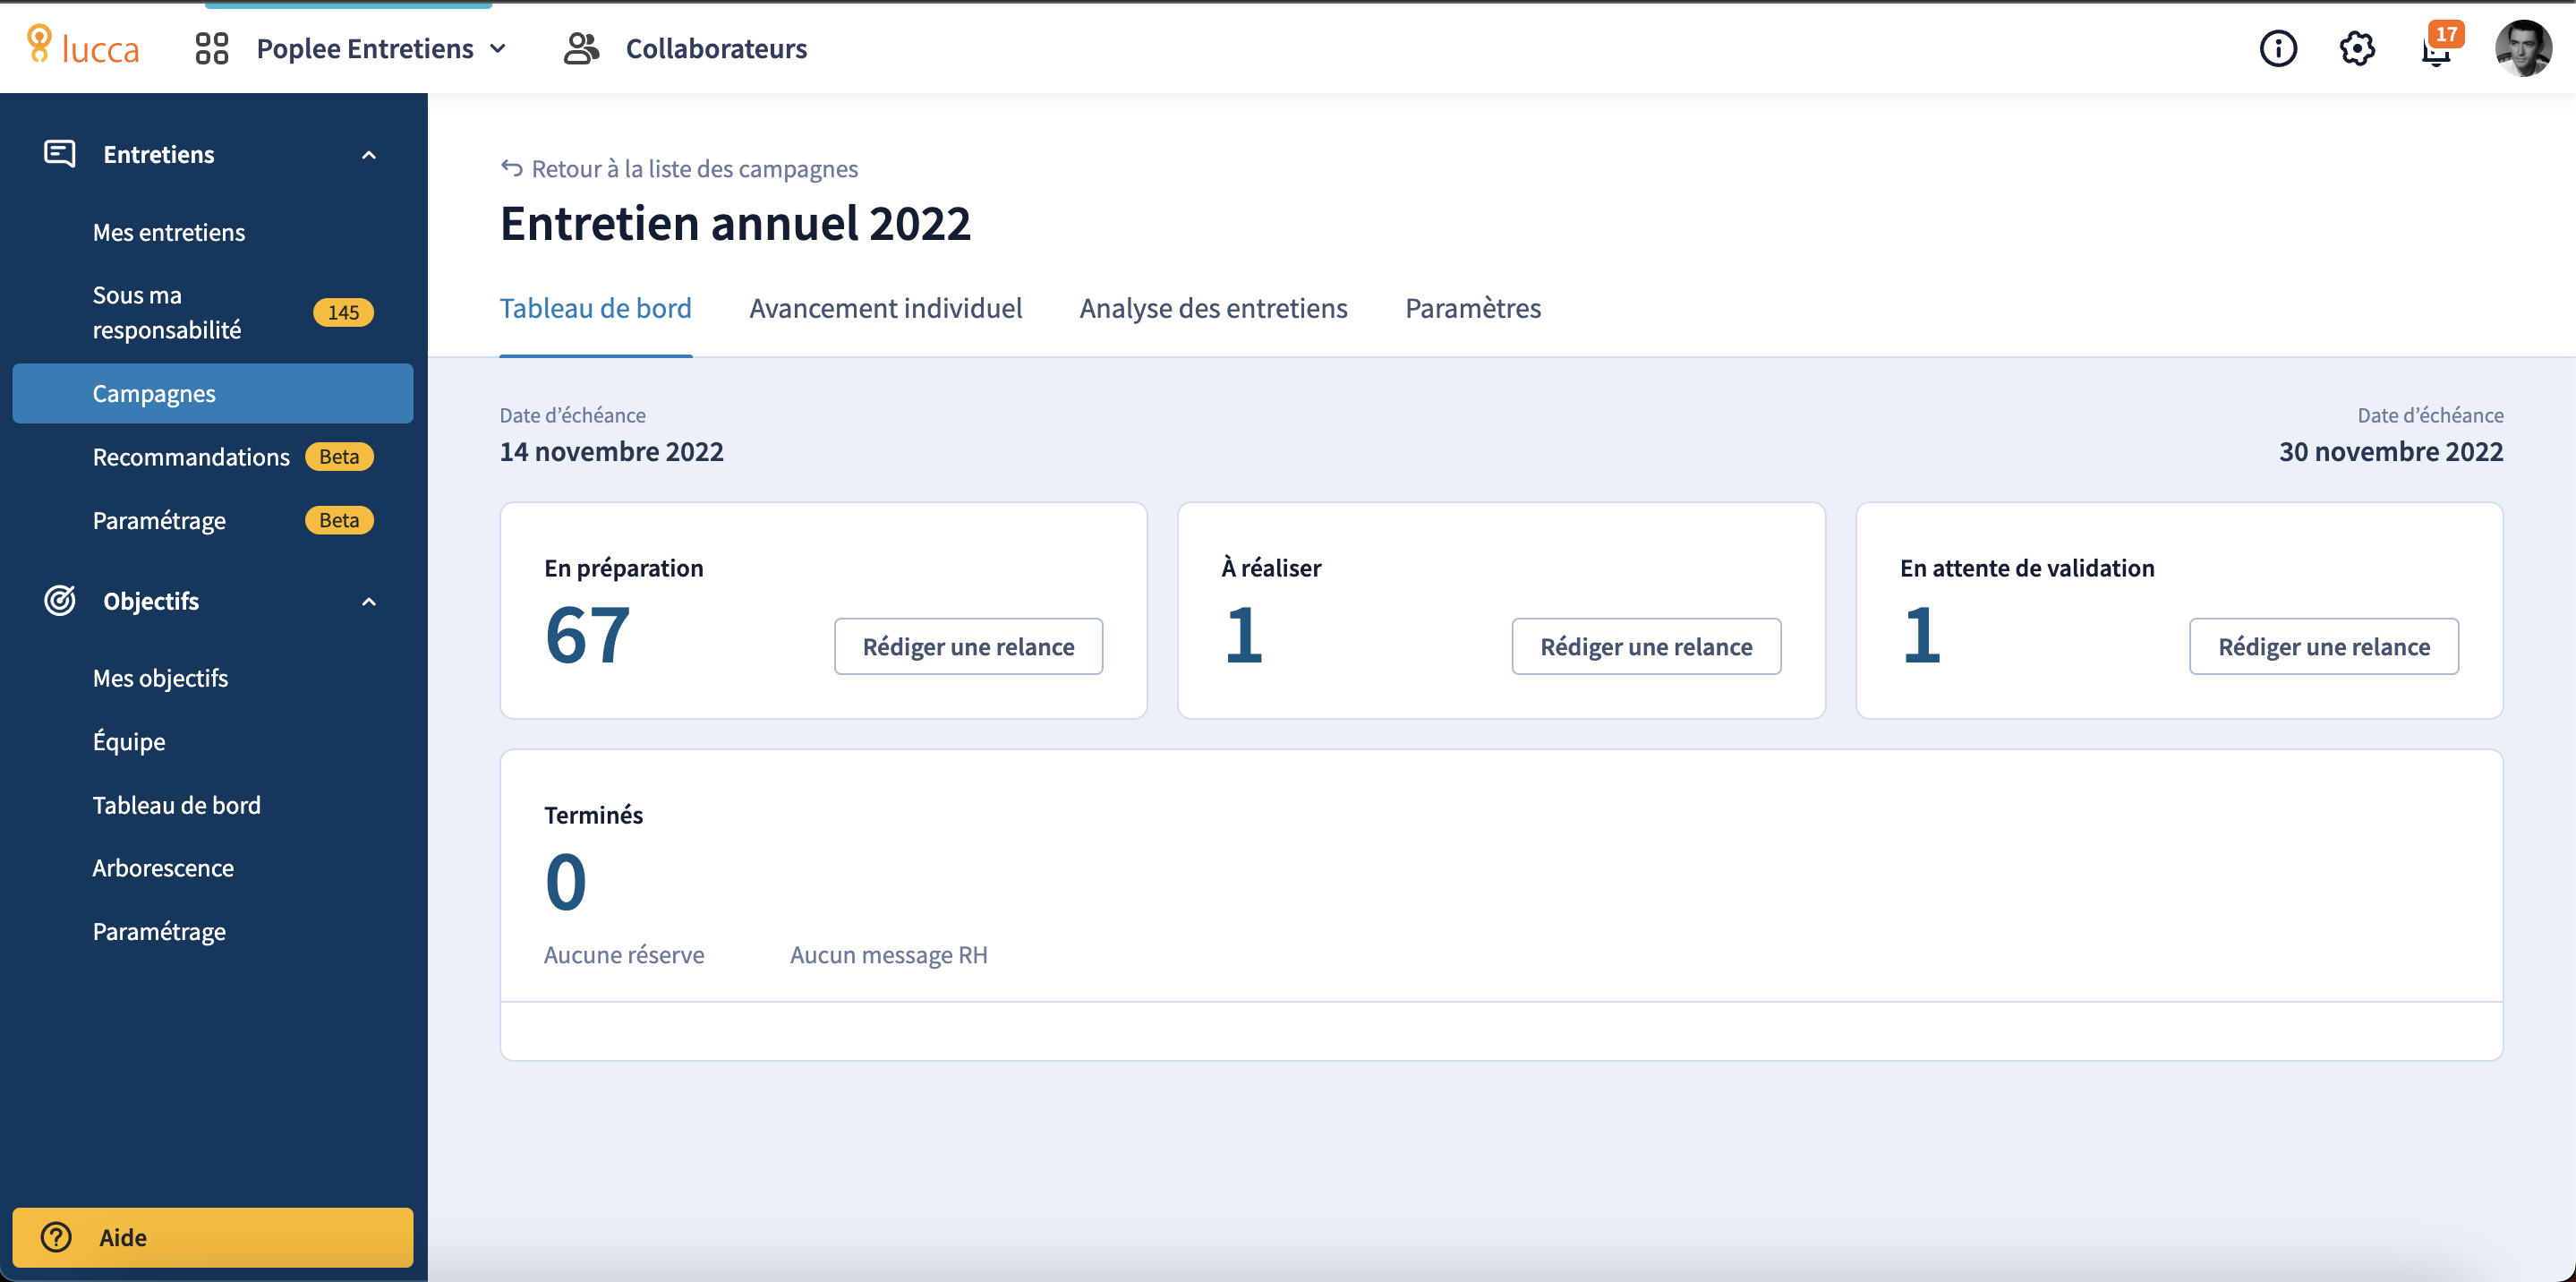2576x1282 pixels.
Task: Click the Lucca logo
Action: (x=83, y=47)
